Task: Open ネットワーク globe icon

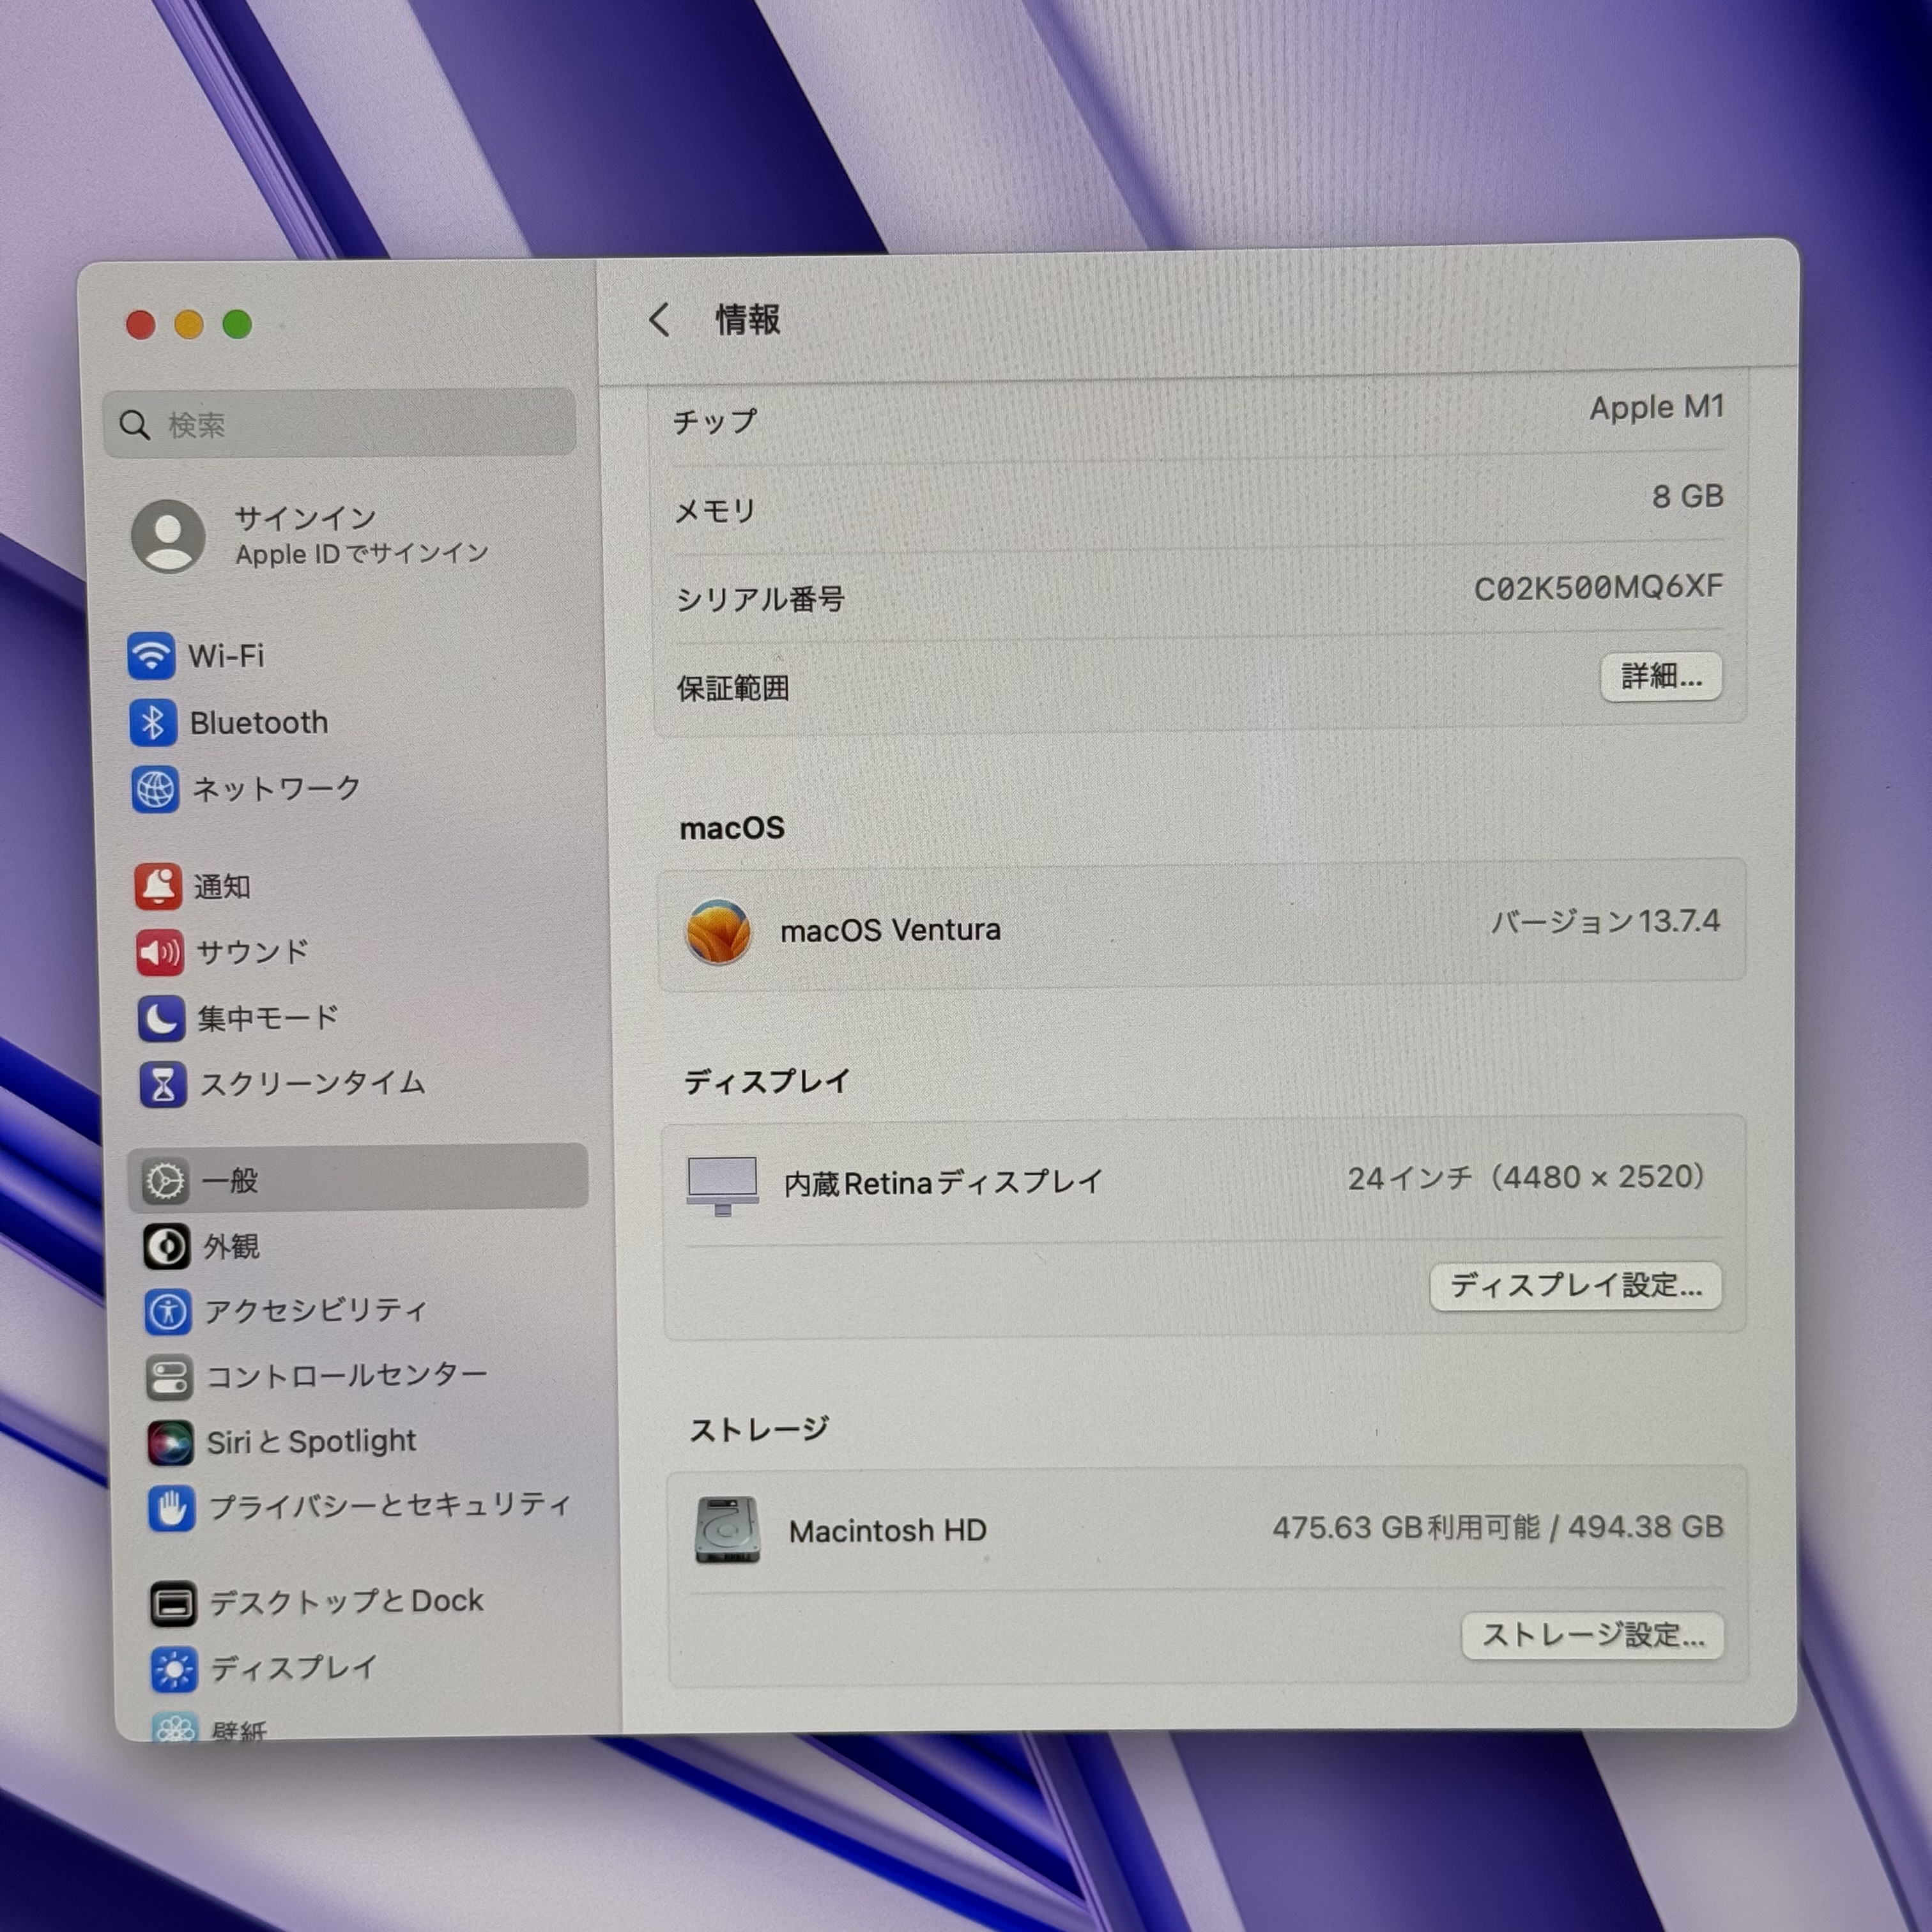Action: pyautogui.click(x=155, y=789)
